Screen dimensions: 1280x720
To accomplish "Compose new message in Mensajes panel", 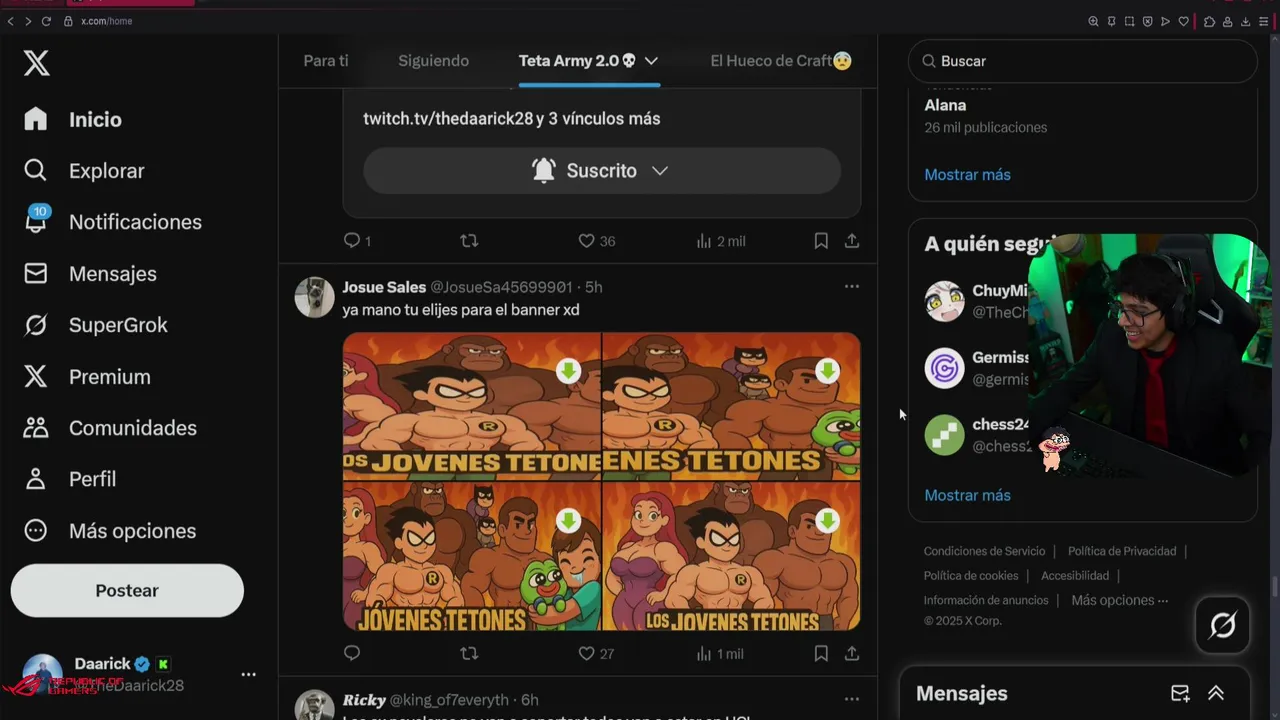I will pos(1180,693).
